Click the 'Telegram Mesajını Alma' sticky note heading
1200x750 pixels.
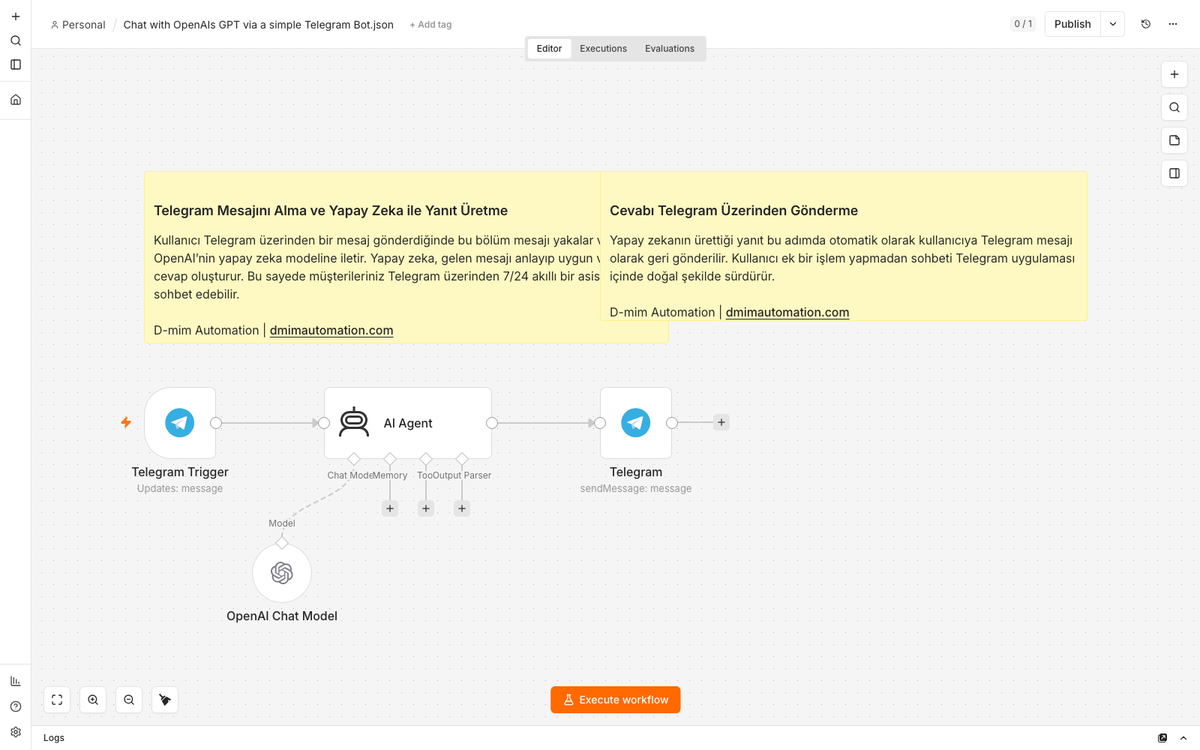(x=331, y=211)
